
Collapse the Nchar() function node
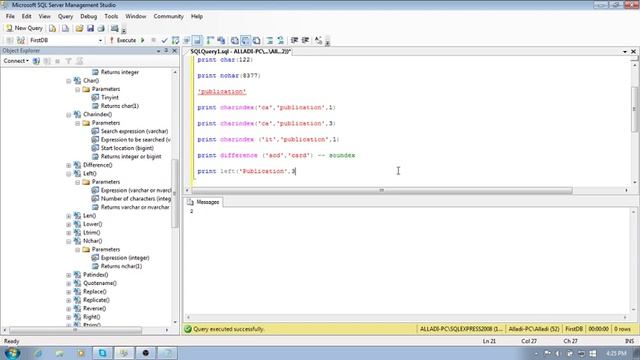point(69,241)
